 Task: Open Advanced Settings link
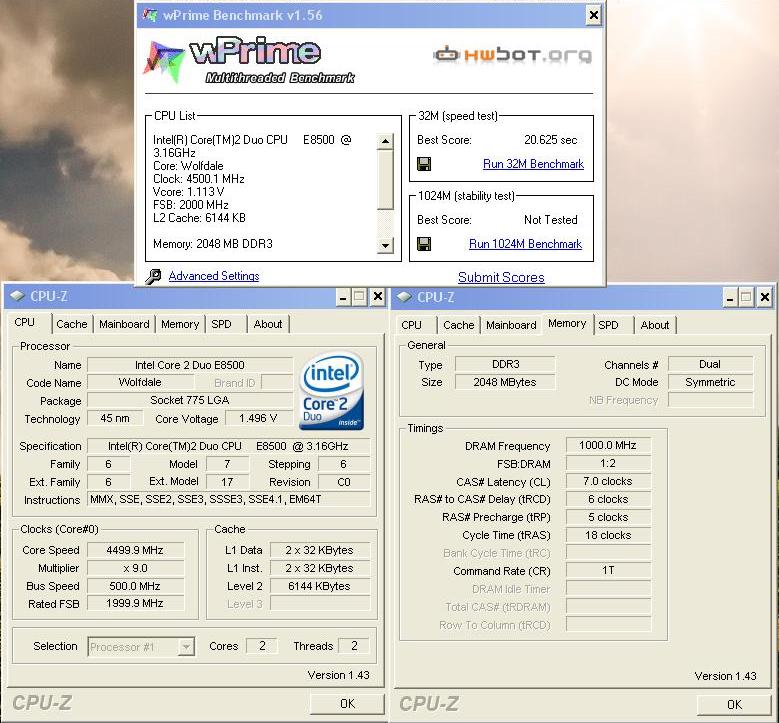214,276
